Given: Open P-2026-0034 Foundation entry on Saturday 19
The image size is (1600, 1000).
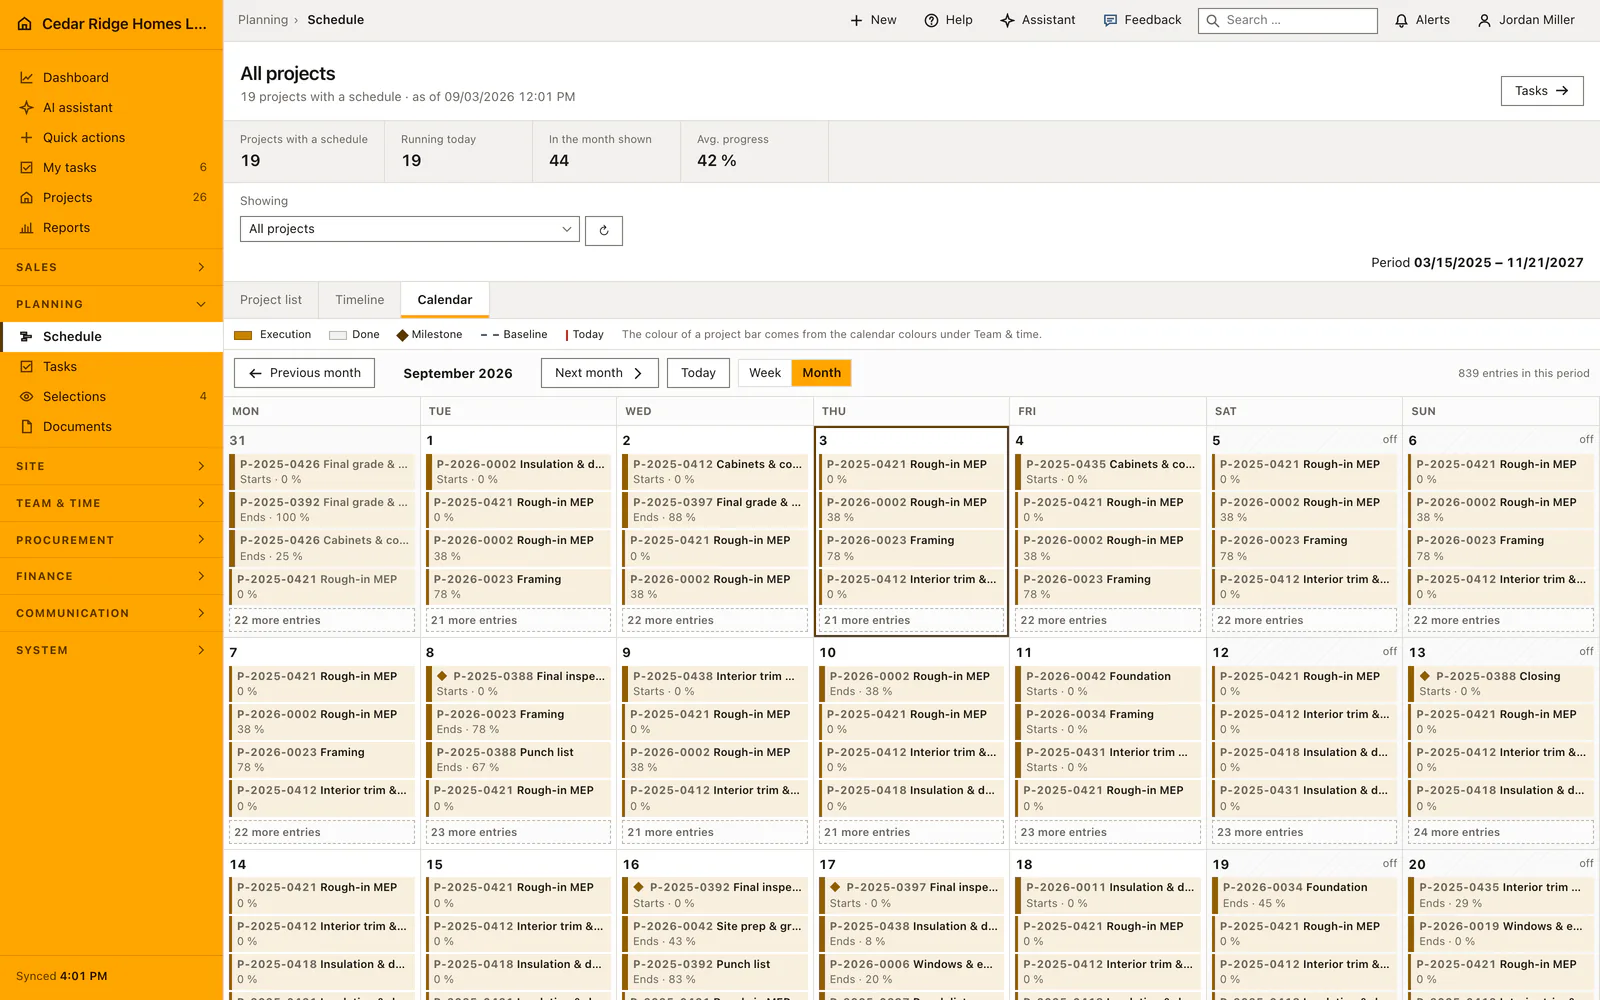Looking at the screenshot, I should pyautogui.click(x=1304, y=895).
